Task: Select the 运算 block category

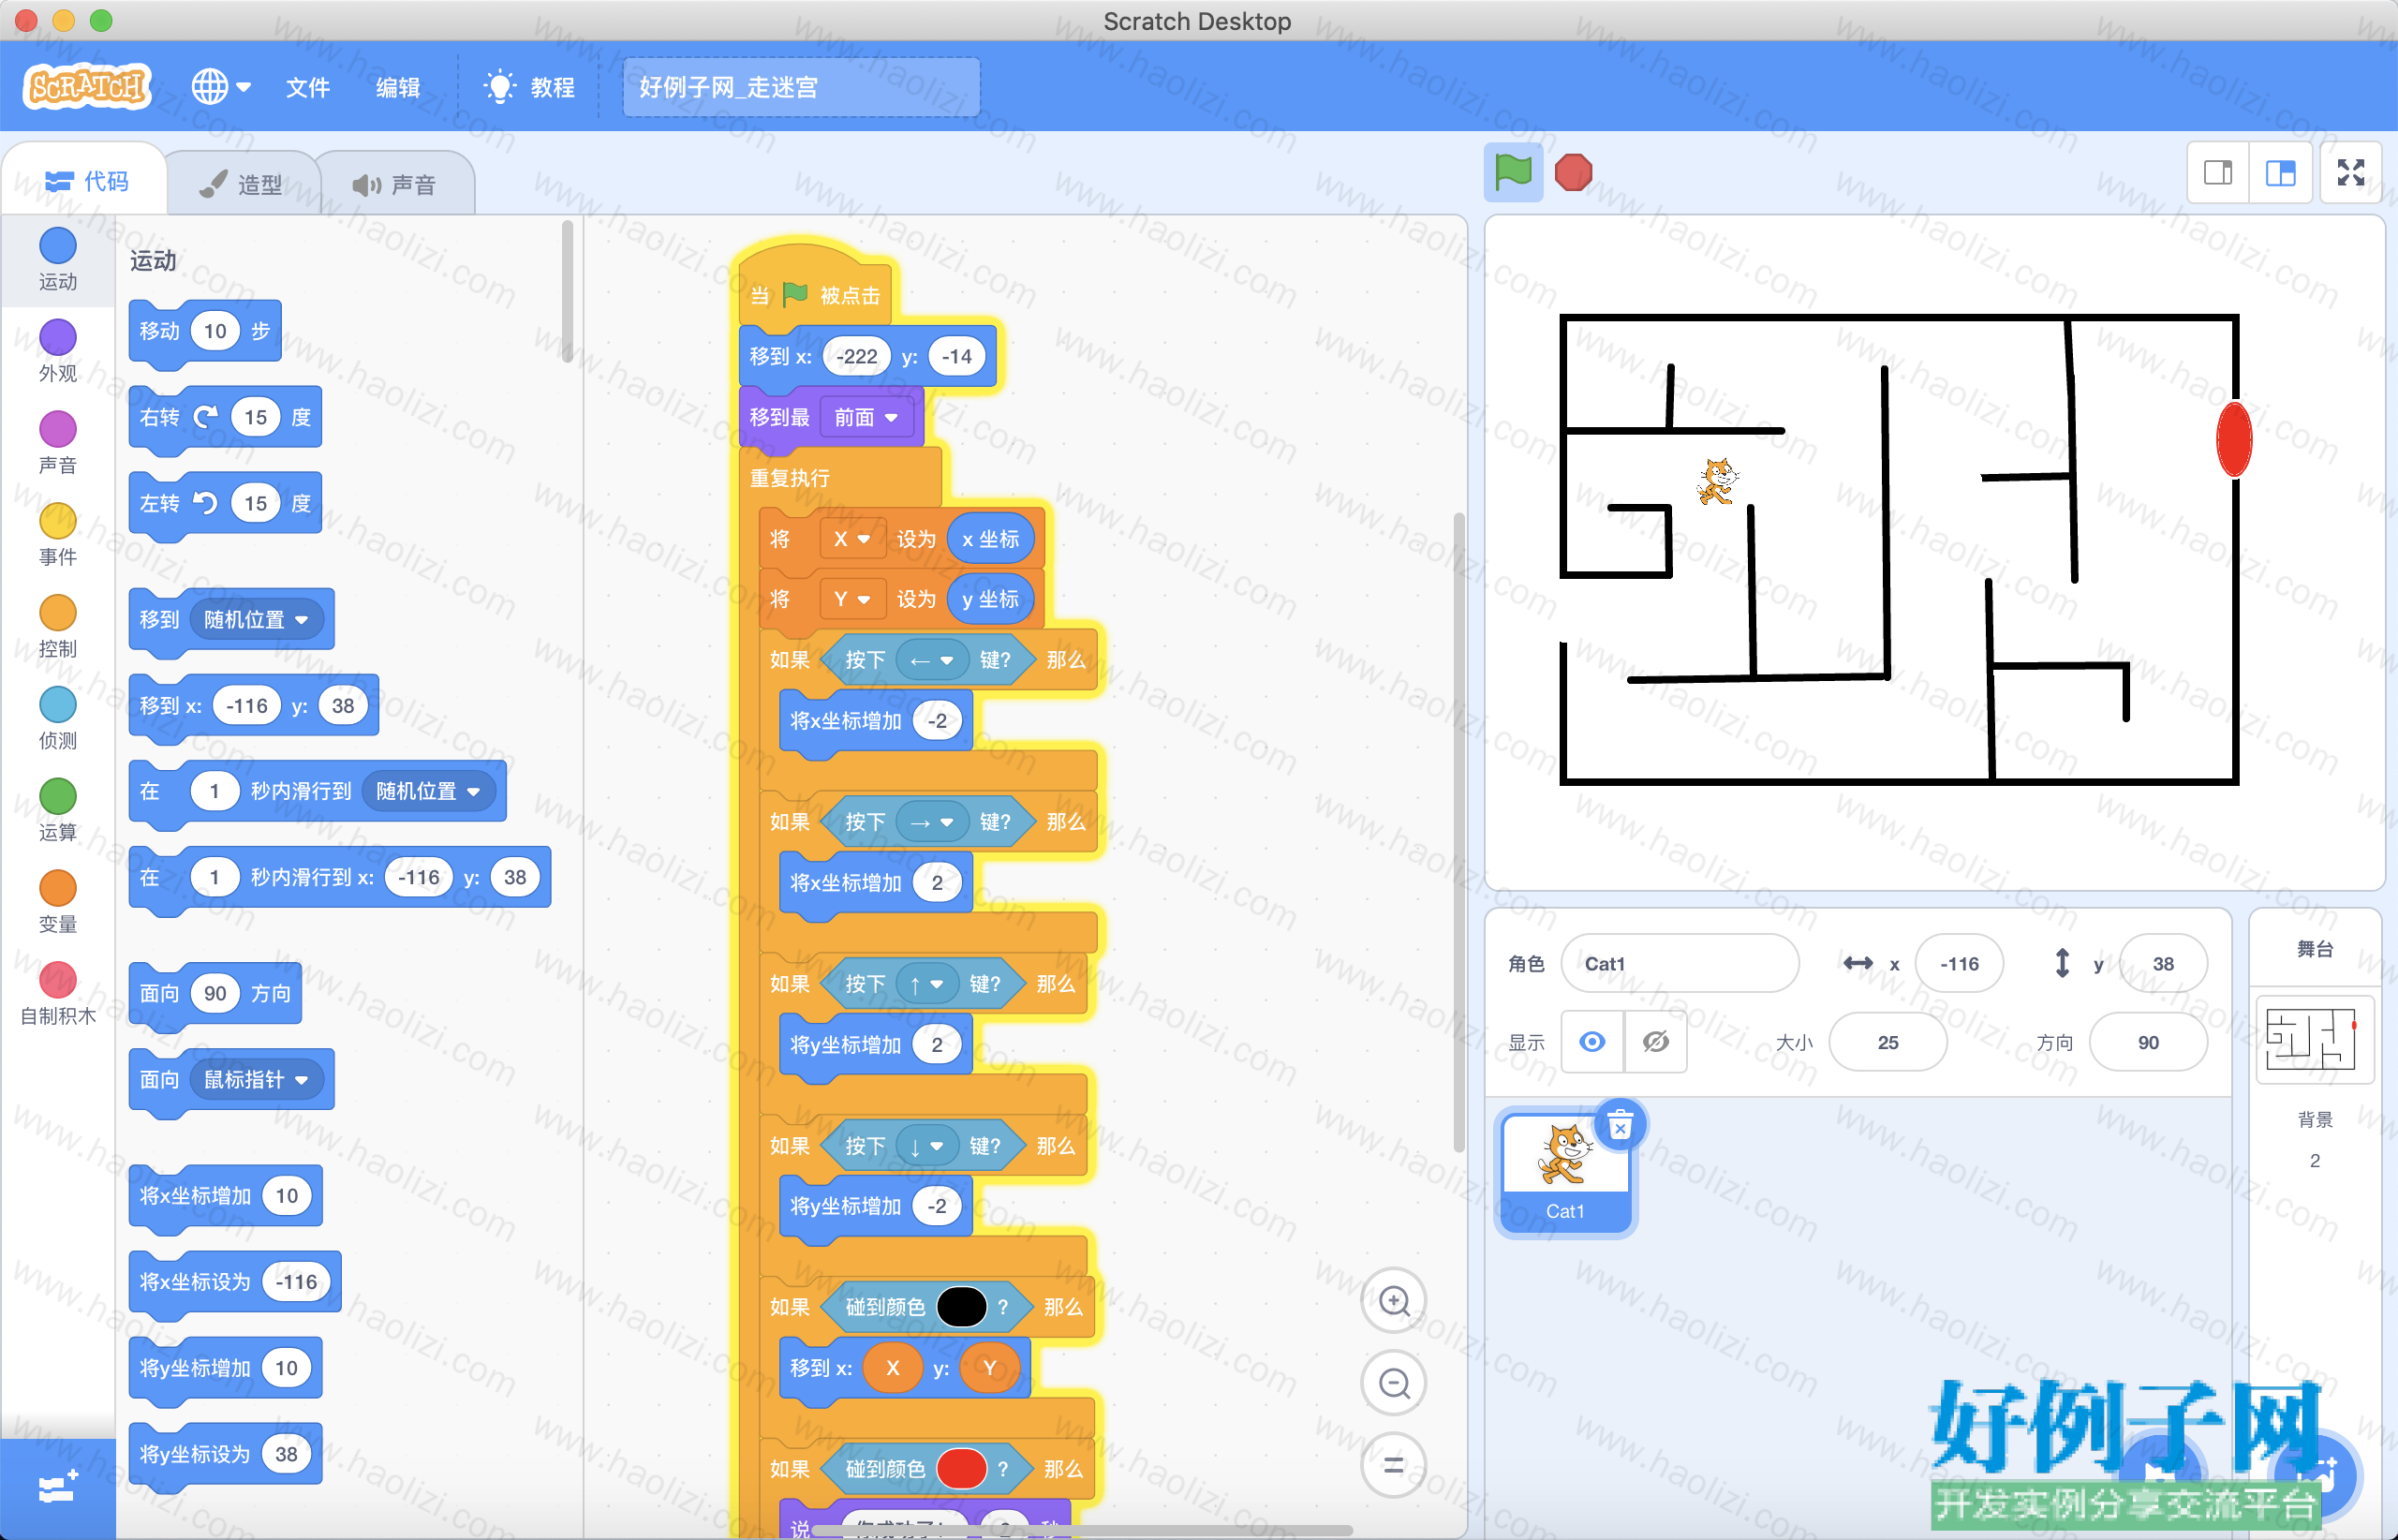Action: pos(57,810)
